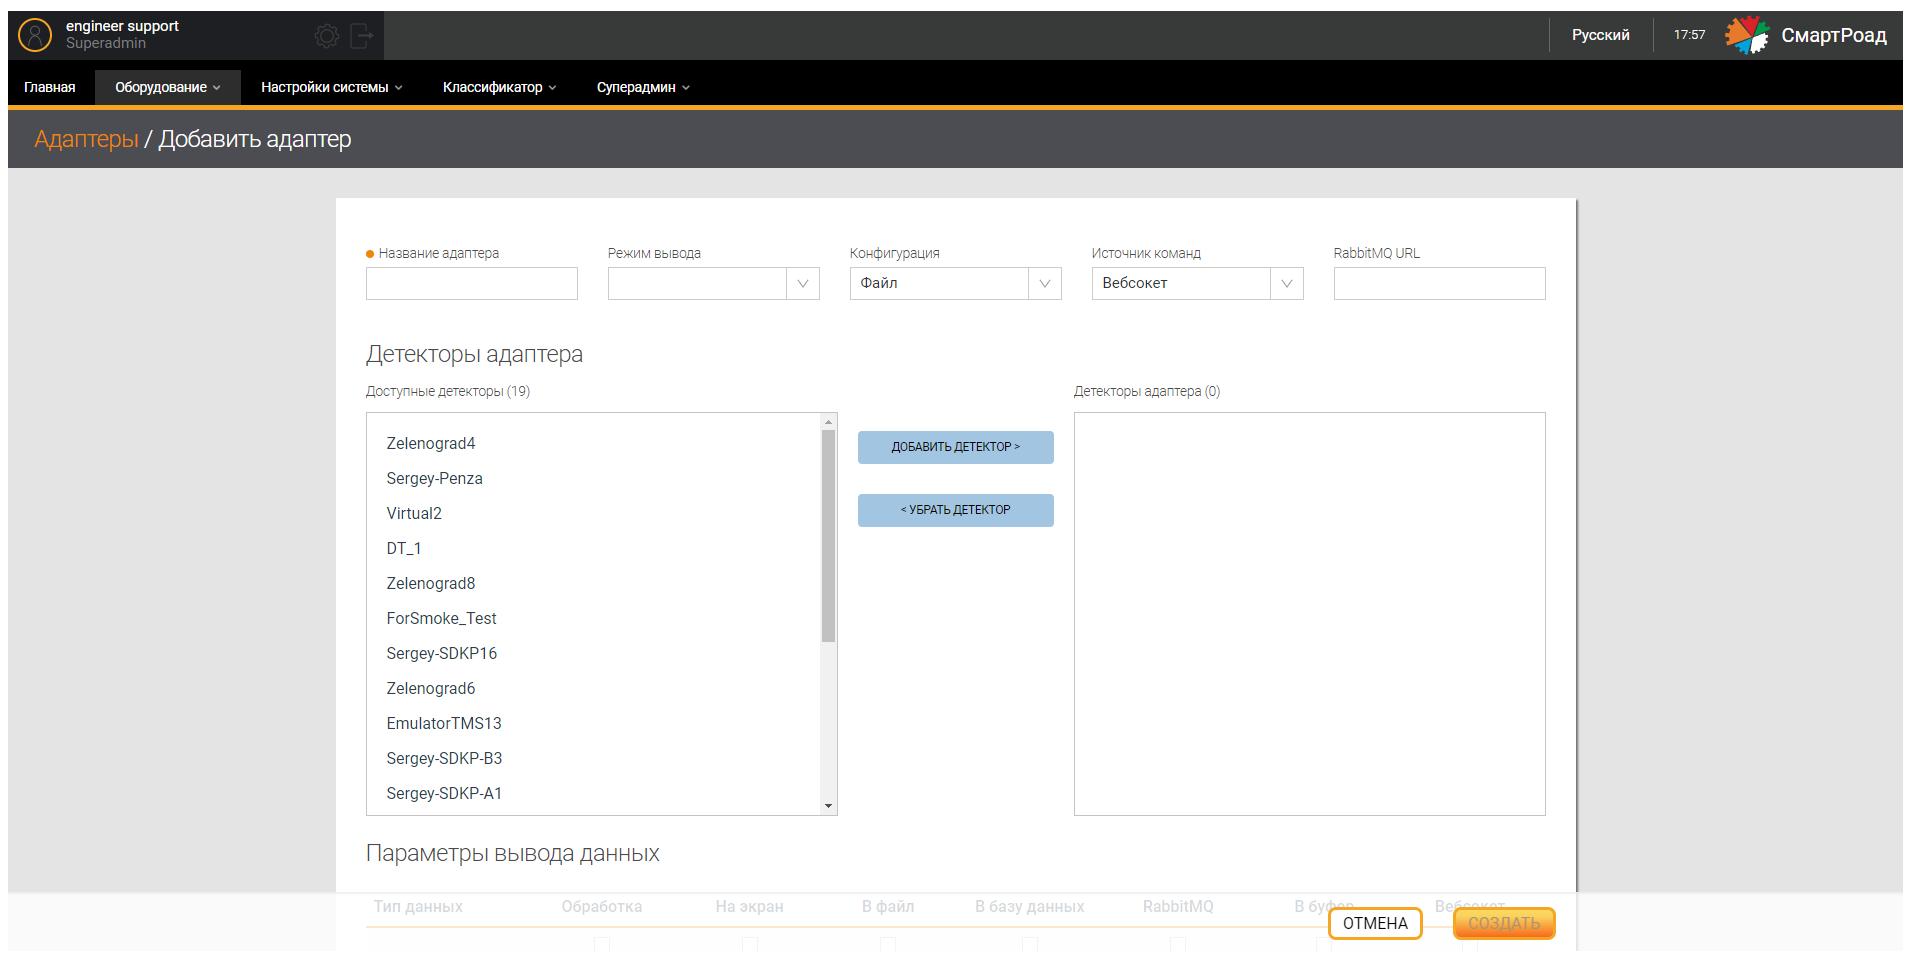Click the empty Детекторы адаптера list box

[1310, 614]
